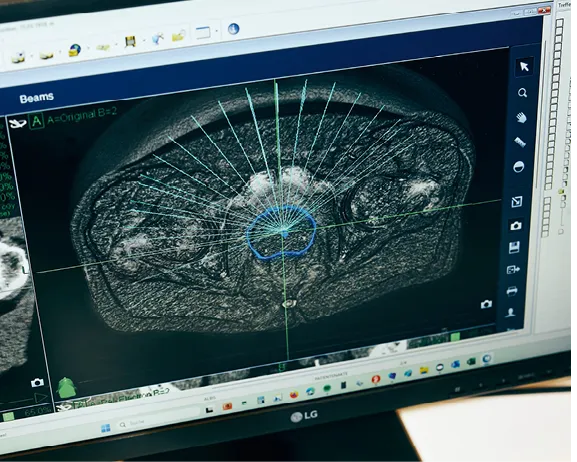Open the half-circle contrast windowing tool

pos(518,167)
